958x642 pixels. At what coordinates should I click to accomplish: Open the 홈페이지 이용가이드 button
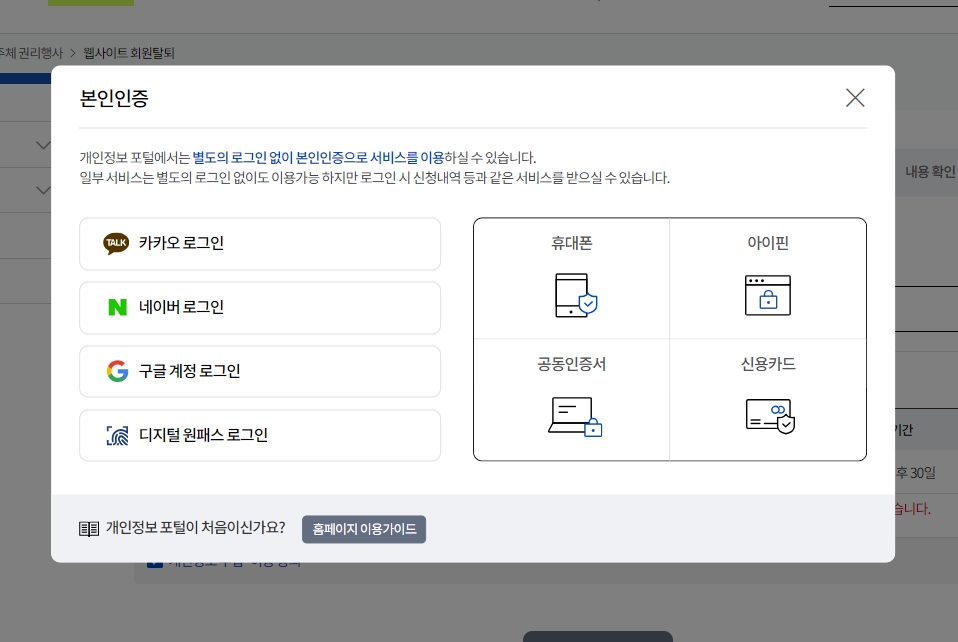pos(364,529)
